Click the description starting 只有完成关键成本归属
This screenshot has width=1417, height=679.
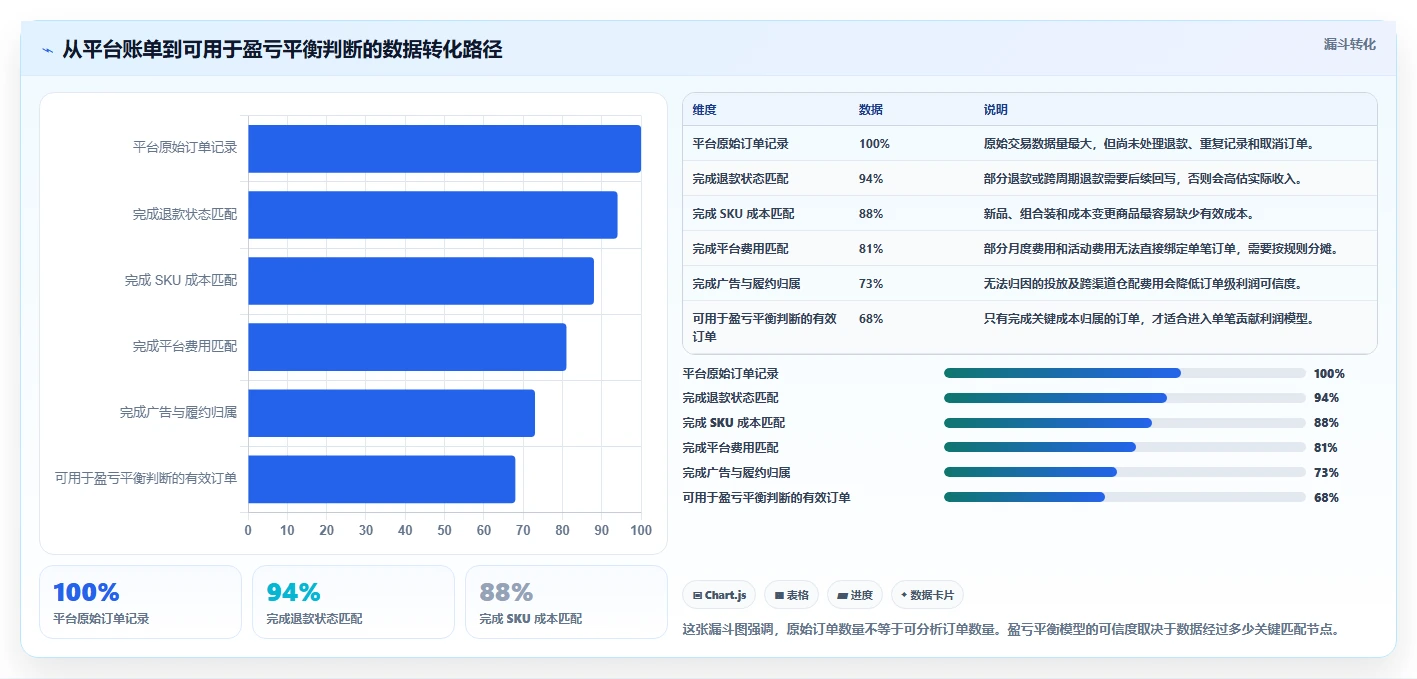[x=1148, y=319]
